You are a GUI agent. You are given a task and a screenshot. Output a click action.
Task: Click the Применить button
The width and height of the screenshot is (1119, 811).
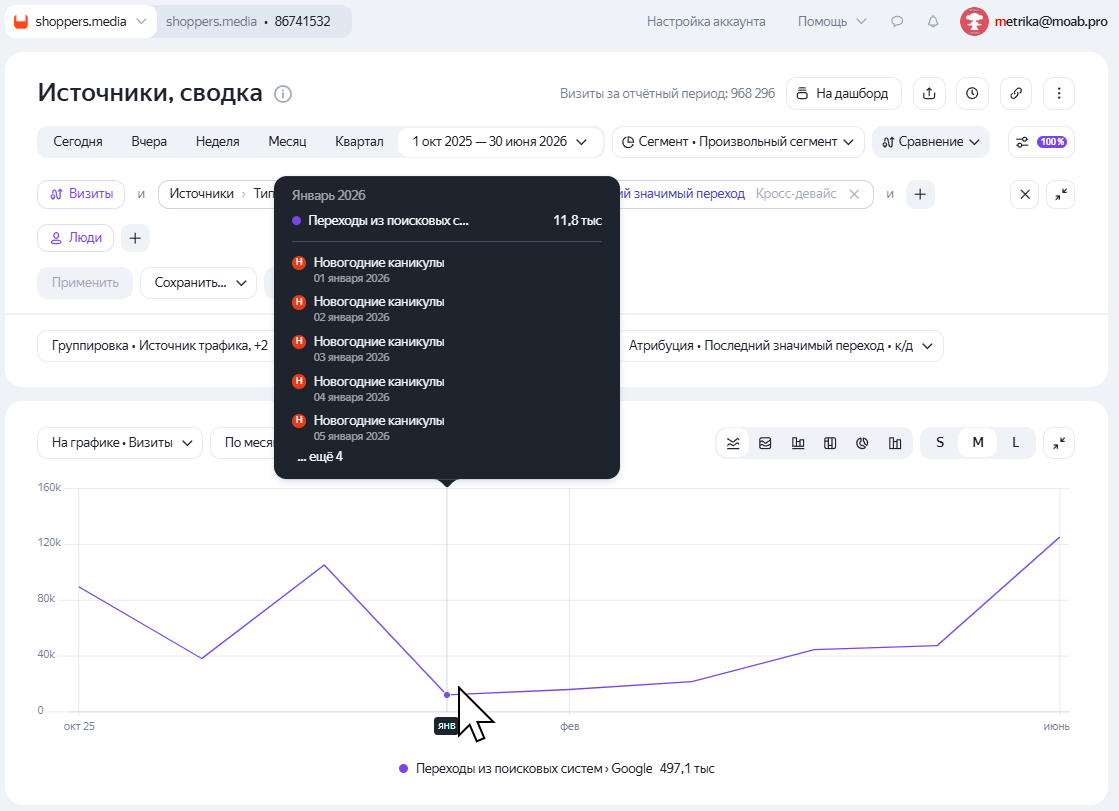85,283
